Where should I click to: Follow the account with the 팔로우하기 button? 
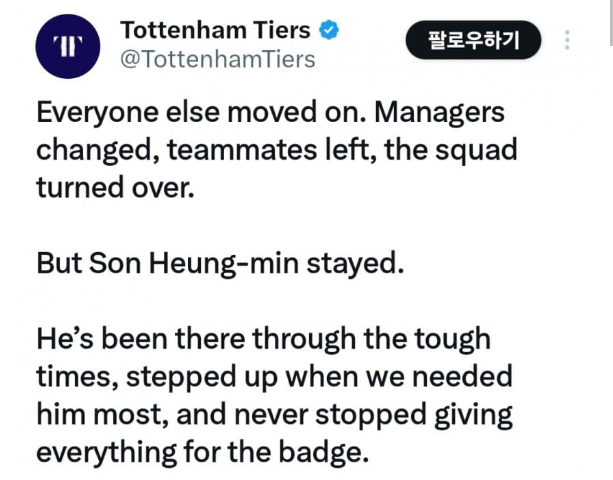click(473, 40)
